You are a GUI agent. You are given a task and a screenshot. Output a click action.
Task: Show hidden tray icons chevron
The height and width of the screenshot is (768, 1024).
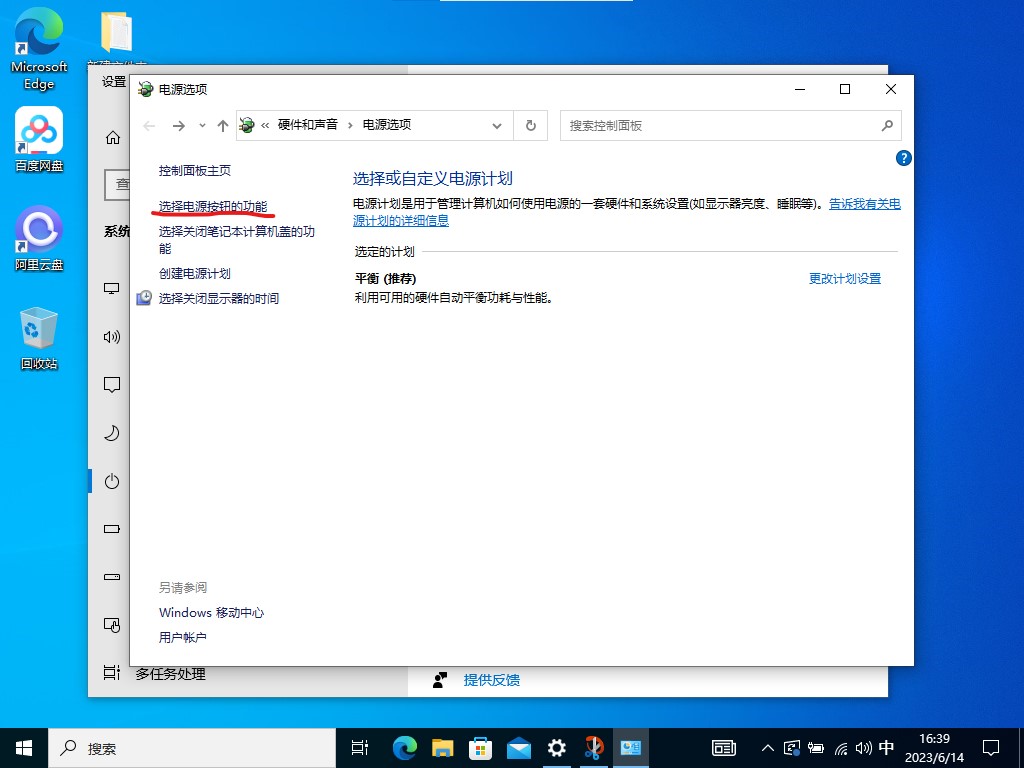click(768, 748)
